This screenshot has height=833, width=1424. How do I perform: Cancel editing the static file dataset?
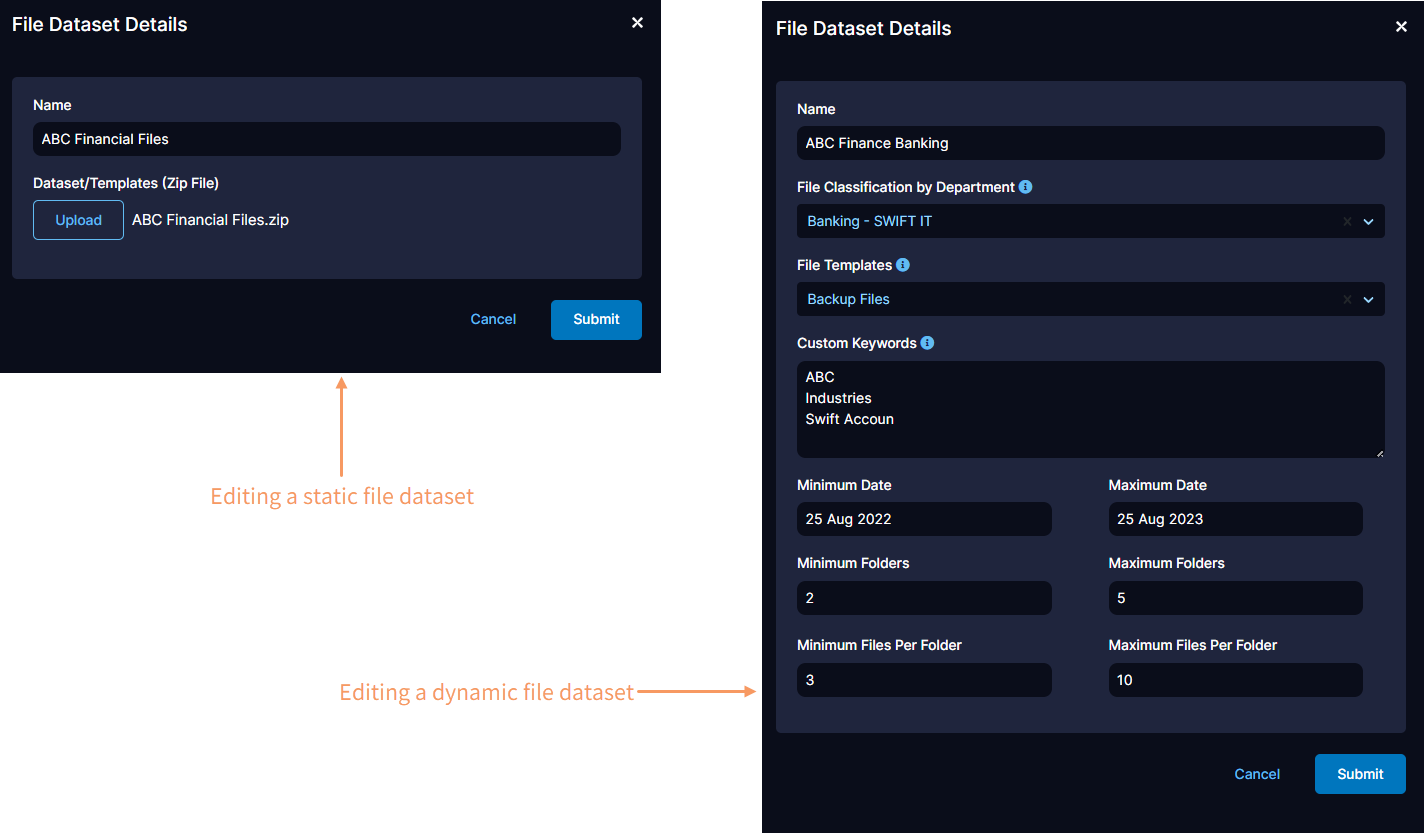pos(493,319)
